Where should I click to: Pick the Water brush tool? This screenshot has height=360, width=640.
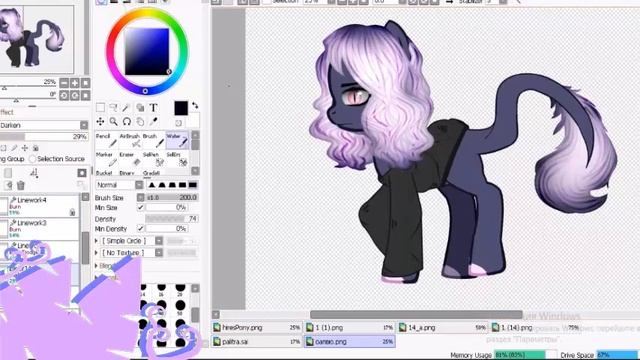tap(177, 141)
